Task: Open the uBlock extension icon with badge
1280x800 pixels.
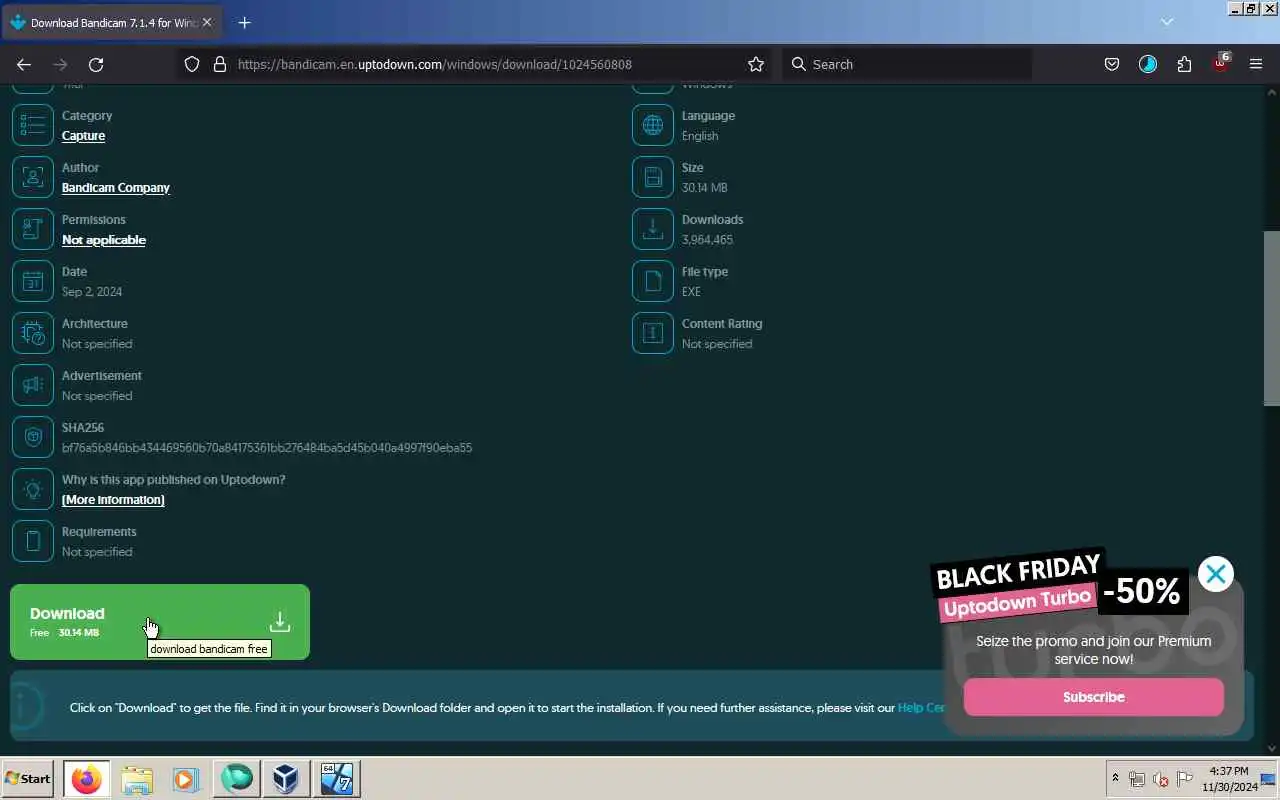Action: tap(1220, 63)
